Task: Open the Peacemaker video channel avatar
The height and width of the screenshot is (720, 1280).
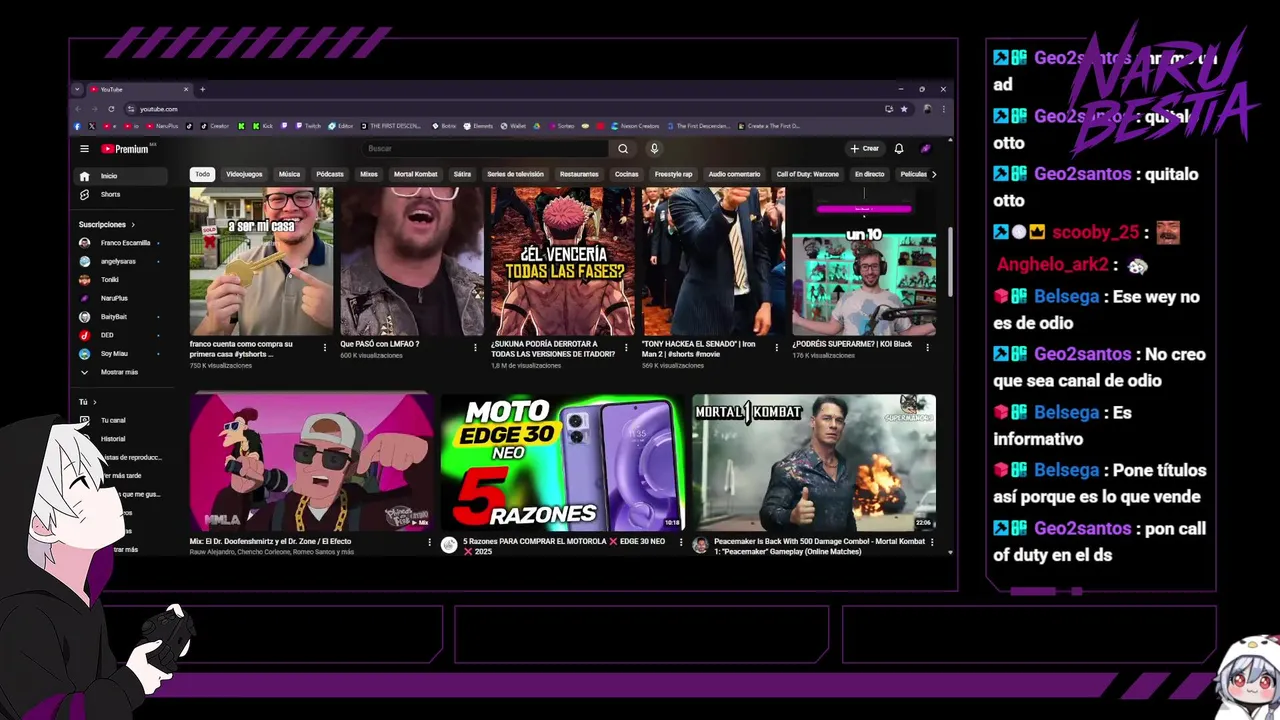Action: [x=700, y=545]
